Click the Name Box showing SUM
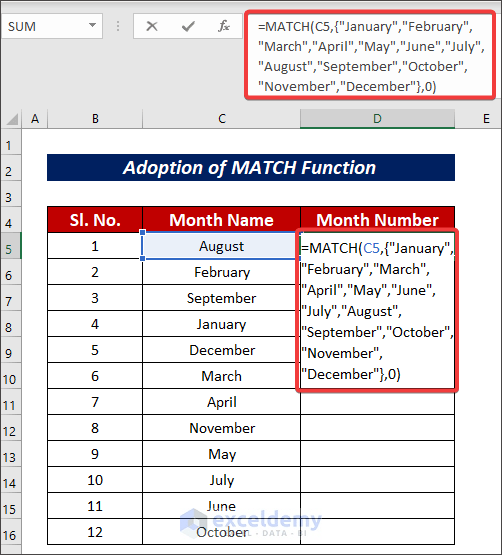This screenshot has height=555, width=502. click(x=52, y=26)
